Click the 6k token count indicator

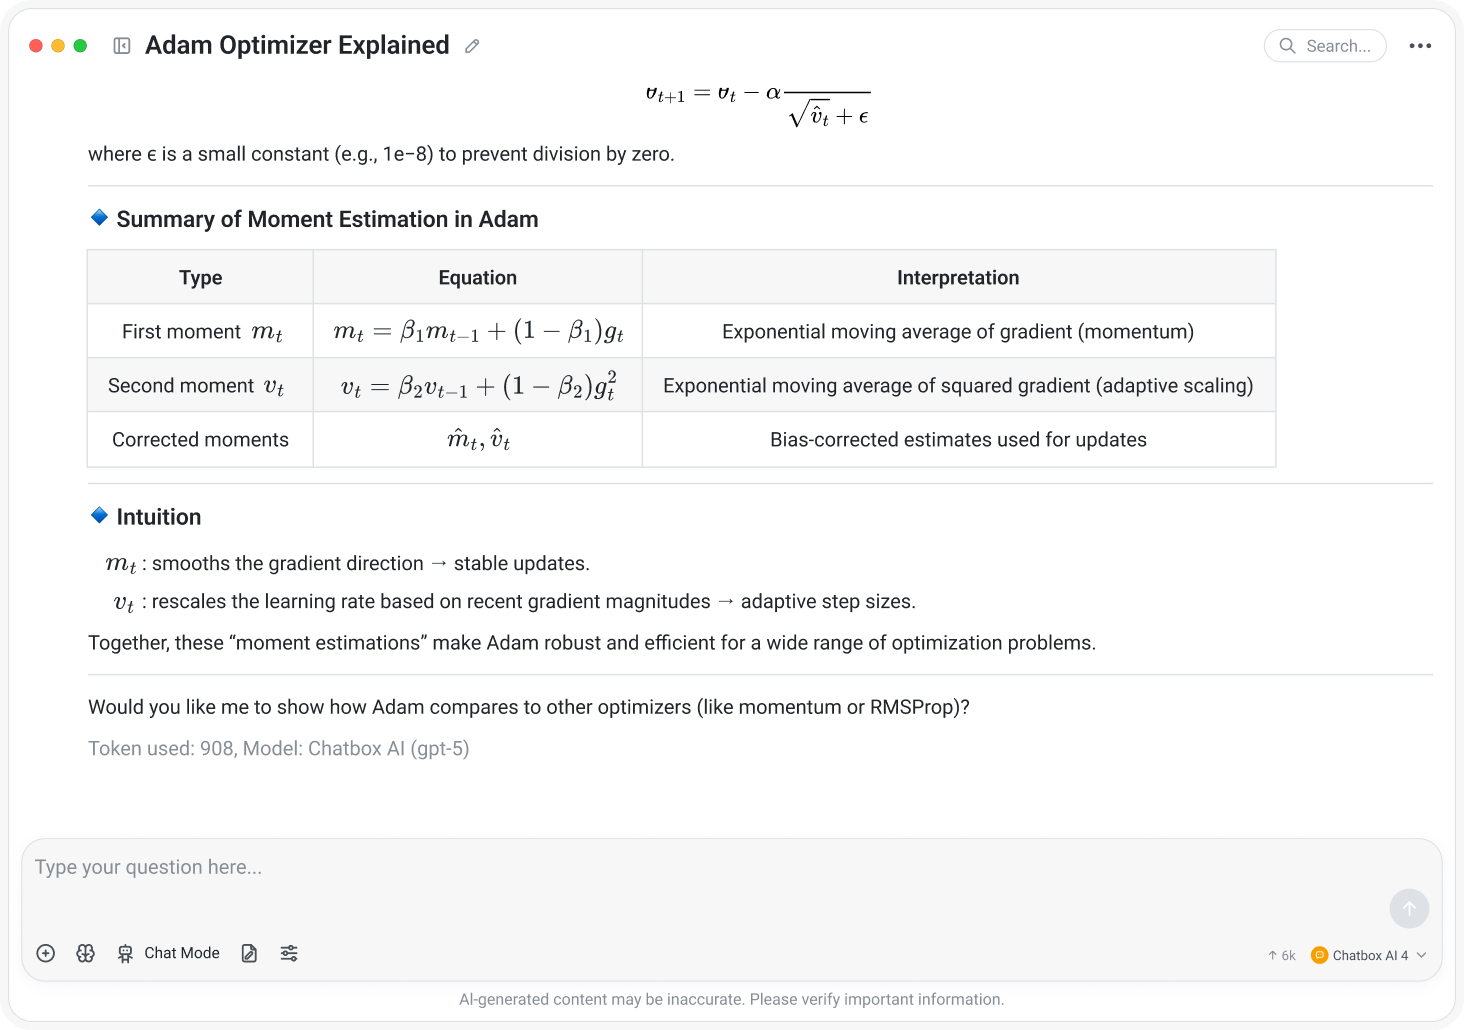pos(1281,955)
